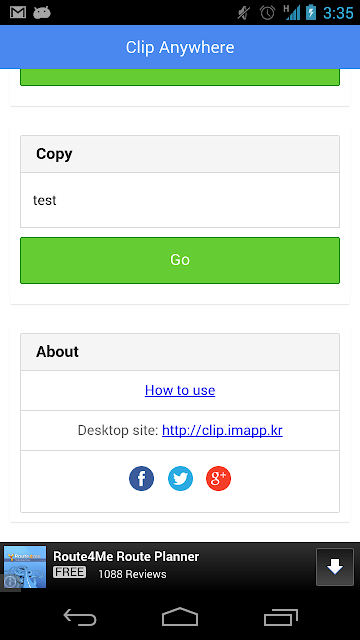The image size is (360, 640).
Task: Tap the Route4Me ad thumbnail
Action: point(25,567)
